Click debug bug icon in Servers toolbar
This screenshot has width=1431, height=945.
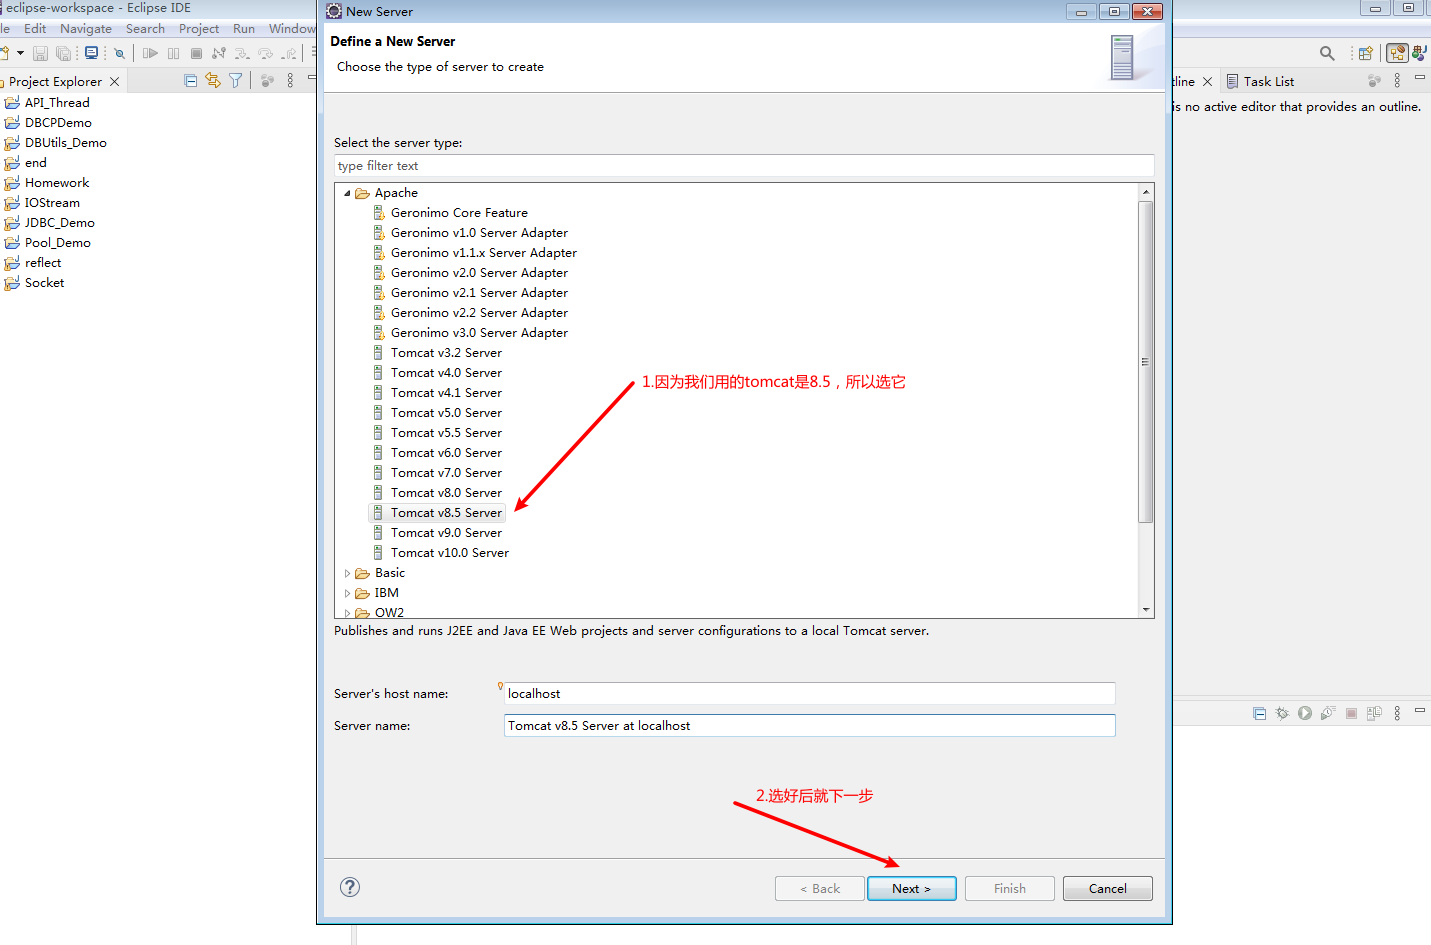[x=1282, y=713]
